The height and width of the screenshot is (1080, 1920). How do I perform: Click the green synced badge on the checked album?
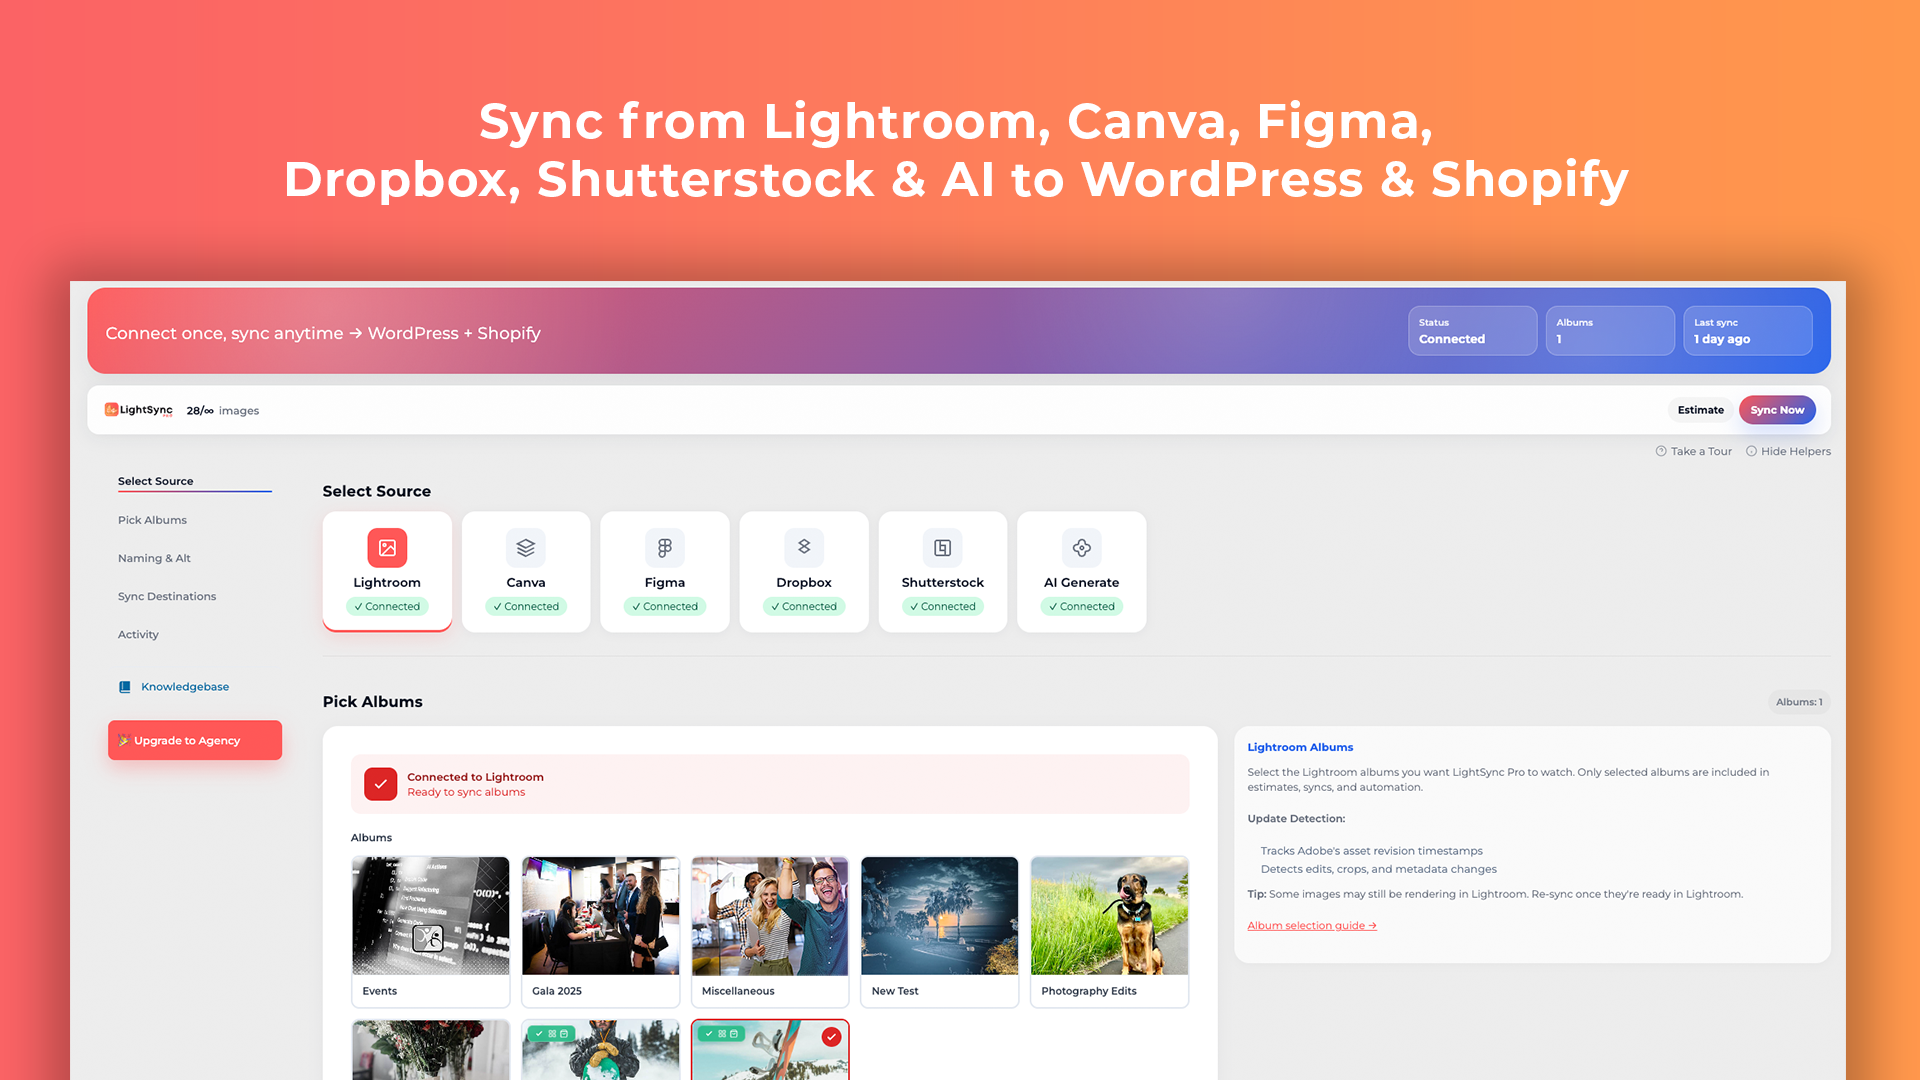pos(720,1034)
